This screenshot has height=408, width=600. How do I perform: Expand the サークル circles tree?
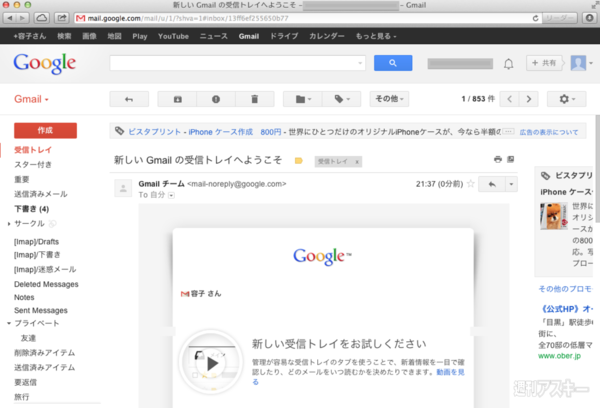9,224
